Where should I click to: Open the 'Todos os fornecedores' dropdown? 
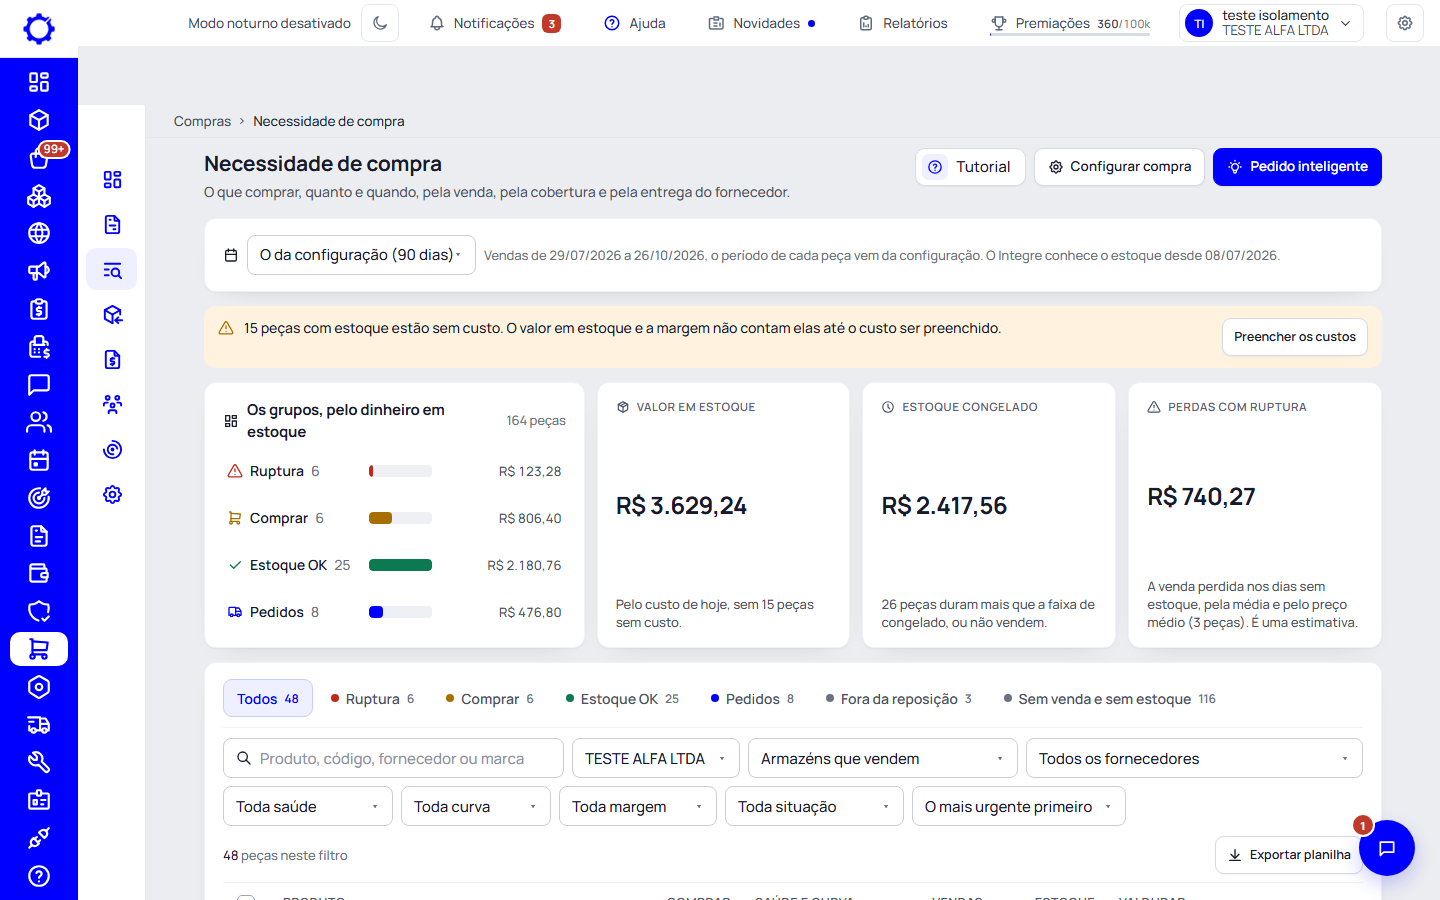coord(1194,759)
